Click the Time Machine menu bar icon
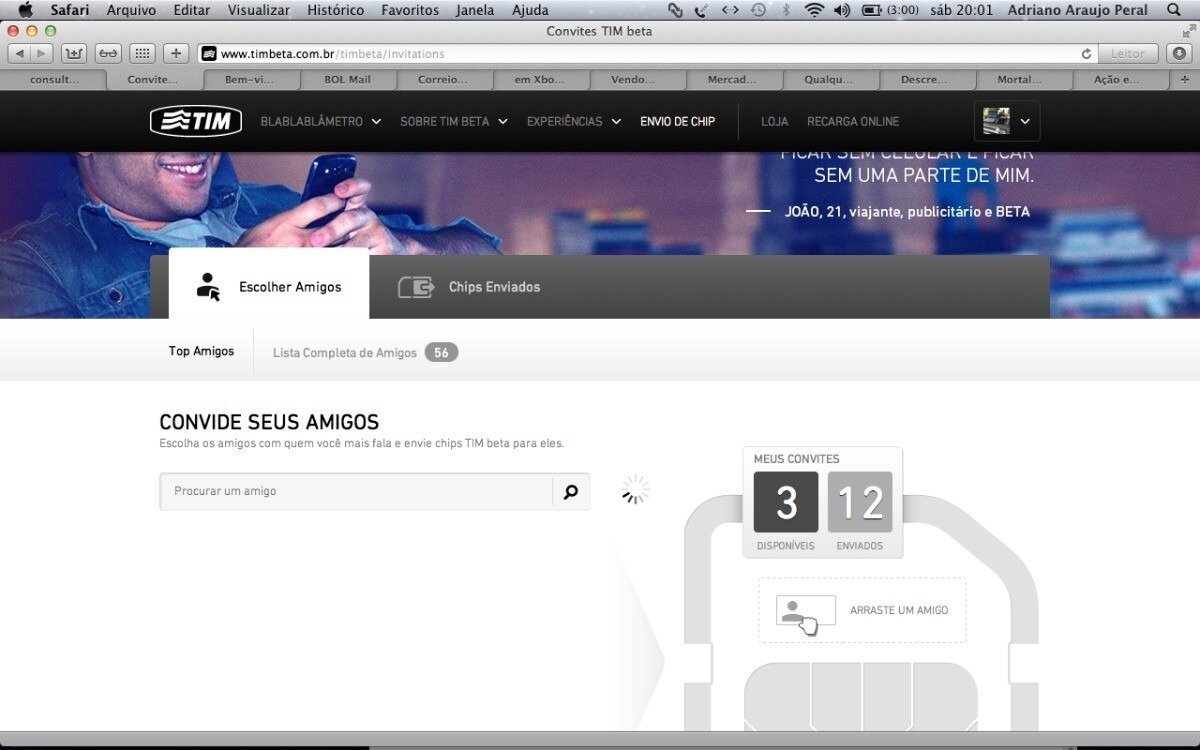 (x=758, y=10)
